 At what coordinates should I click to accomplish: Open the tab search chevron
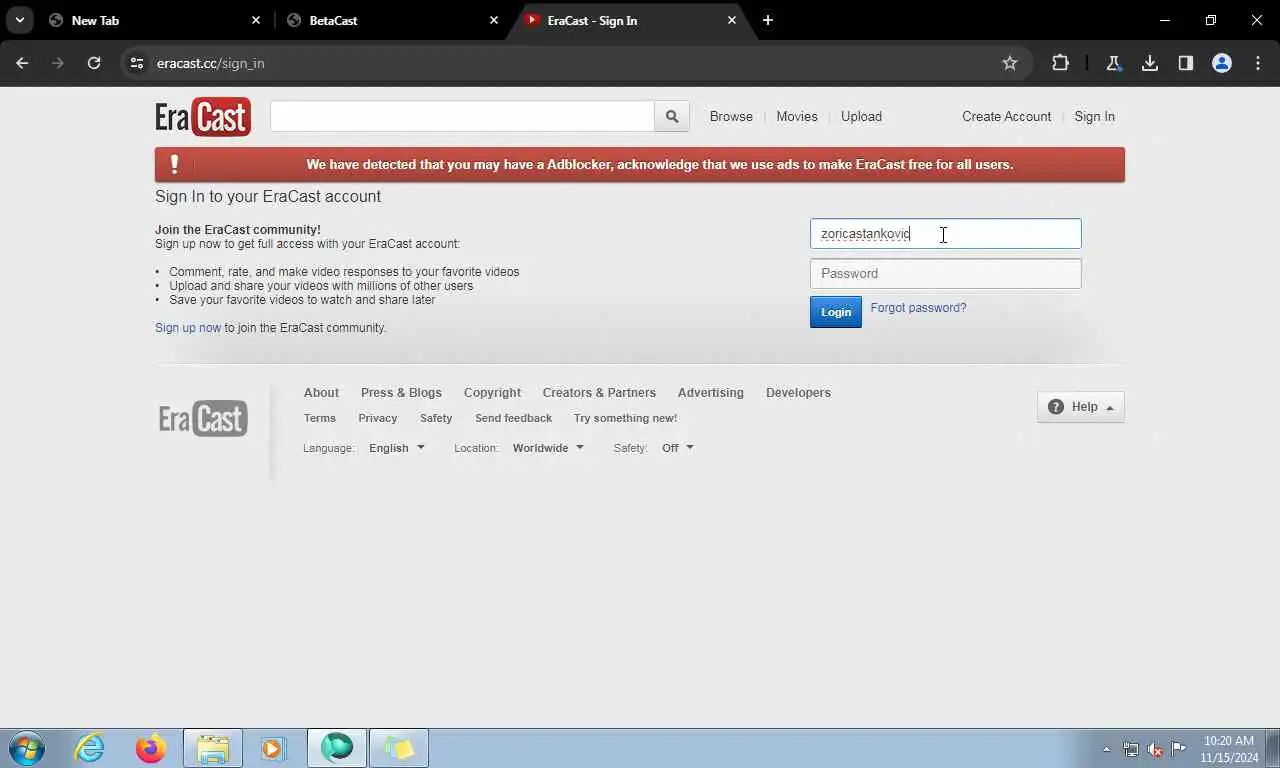pyautogui.click(x=19, y=20)
